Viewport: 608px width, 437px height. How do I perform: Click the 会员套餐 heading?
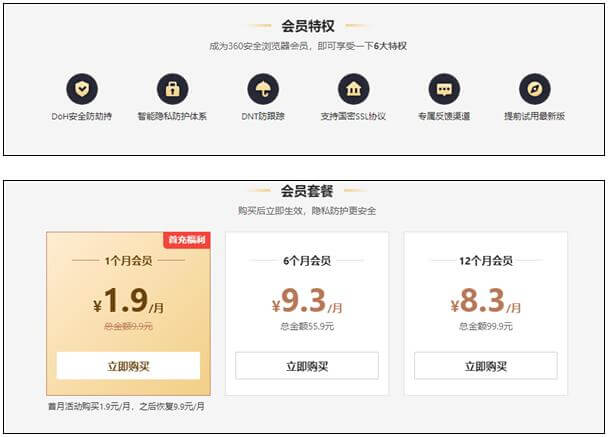coord(307,191)
